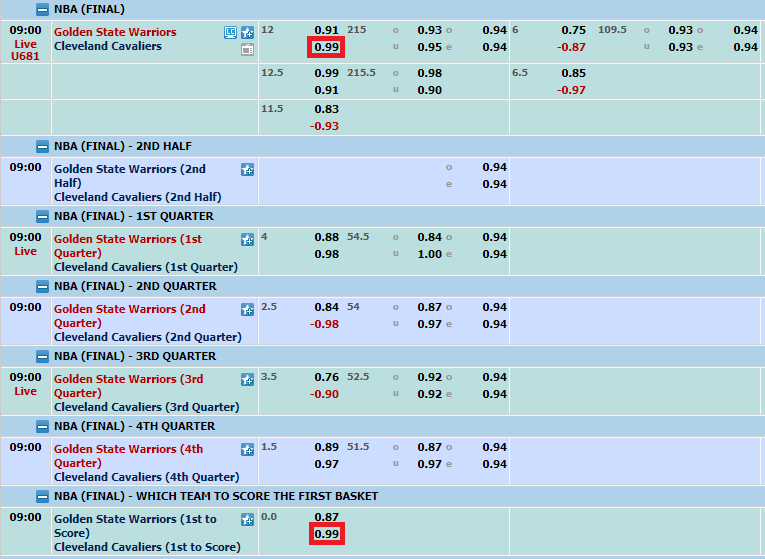Bet 1st Quarter over 54.5 at 0.84
Image resolution: width=765 pixels, height=559 pixels.
coord(429,237)
